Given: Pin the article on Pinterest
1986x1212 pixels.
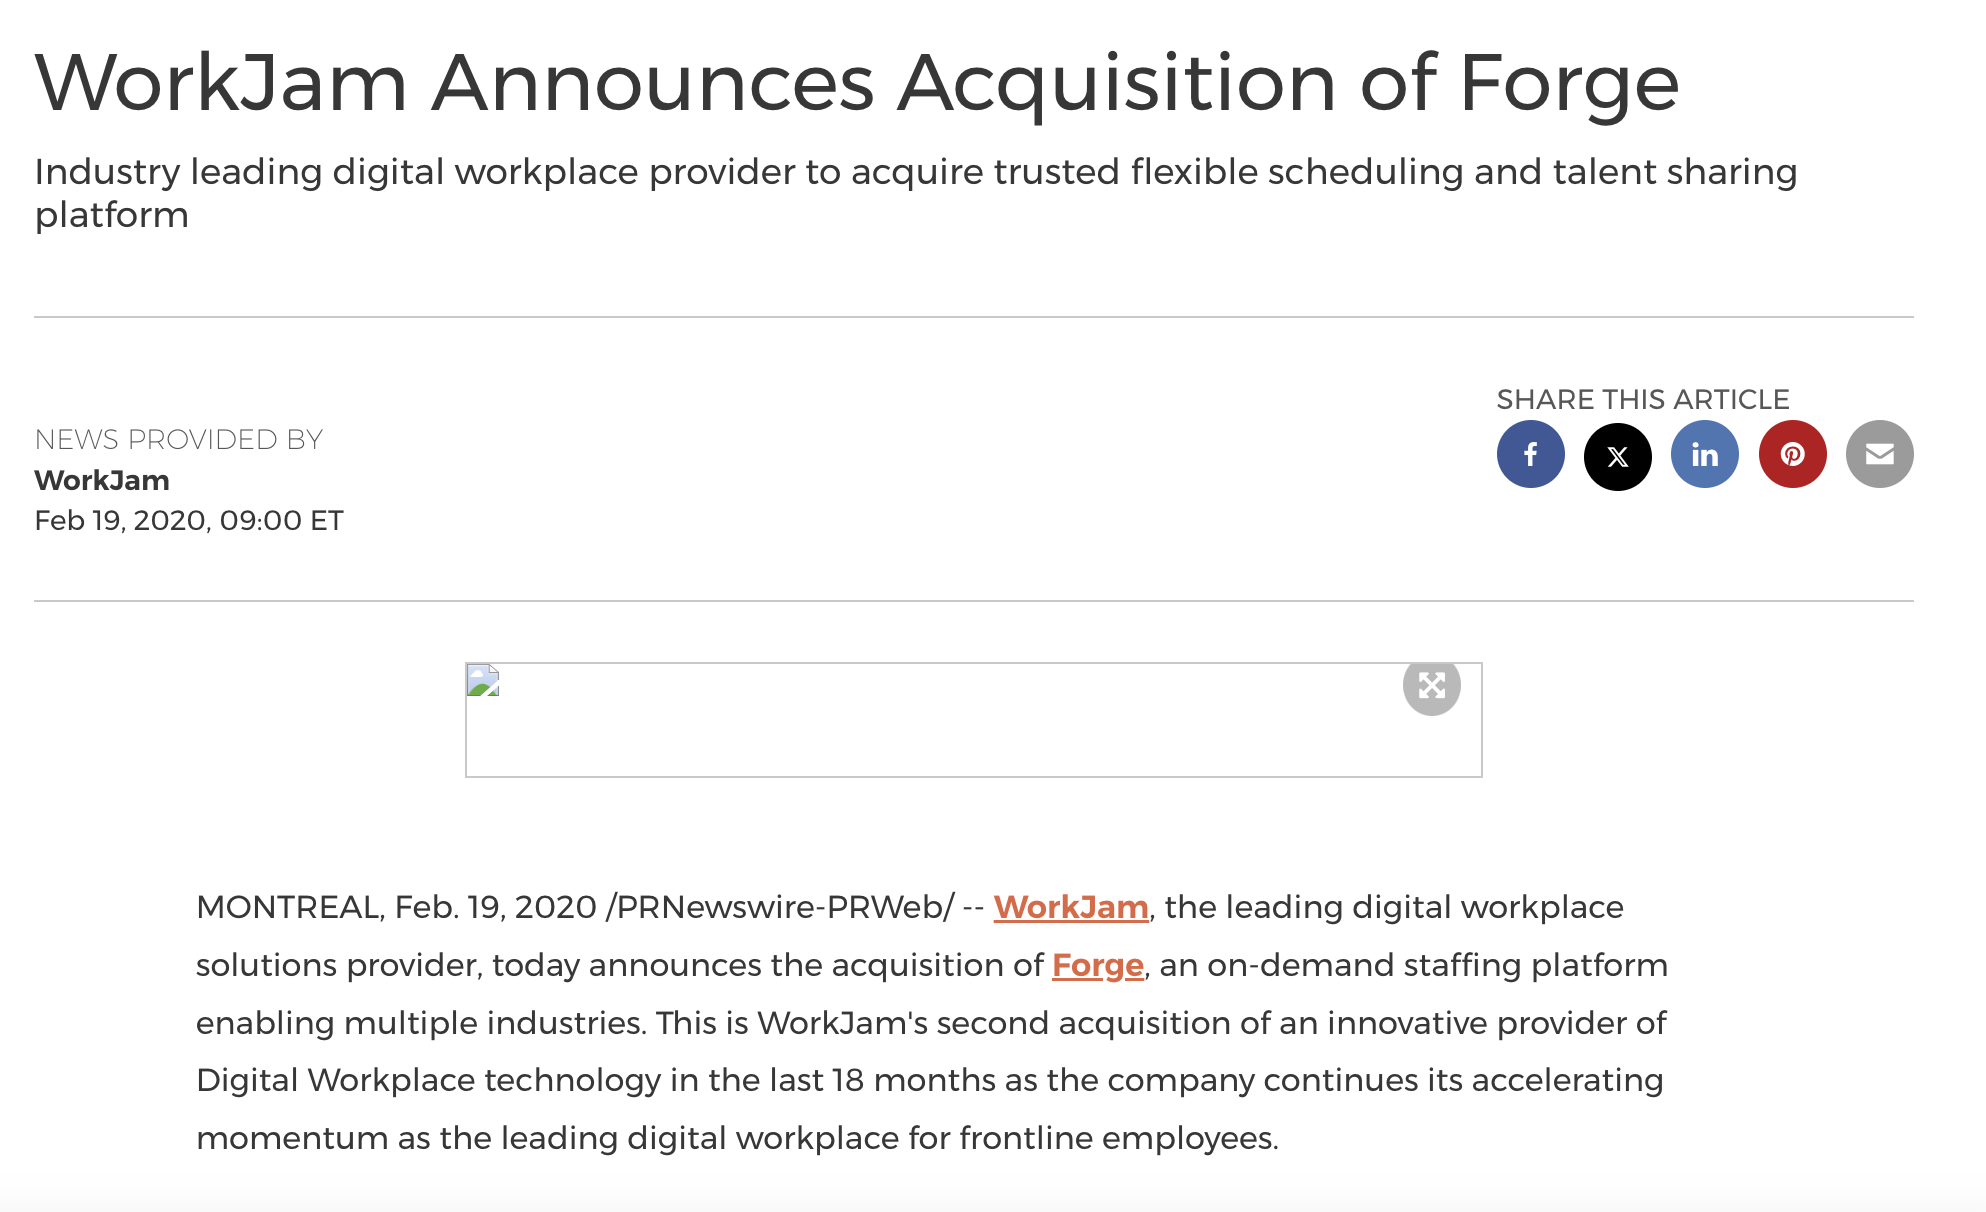Looking at the screenshot, I should click(x=1792, y=455).
